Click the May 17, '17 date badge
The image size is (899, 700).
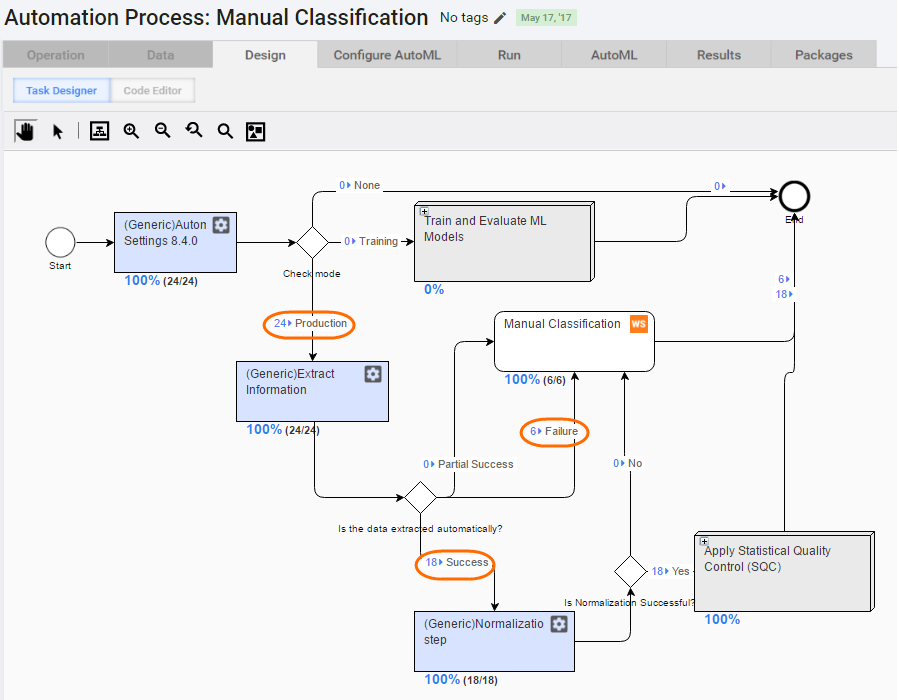tap(546, 18)
